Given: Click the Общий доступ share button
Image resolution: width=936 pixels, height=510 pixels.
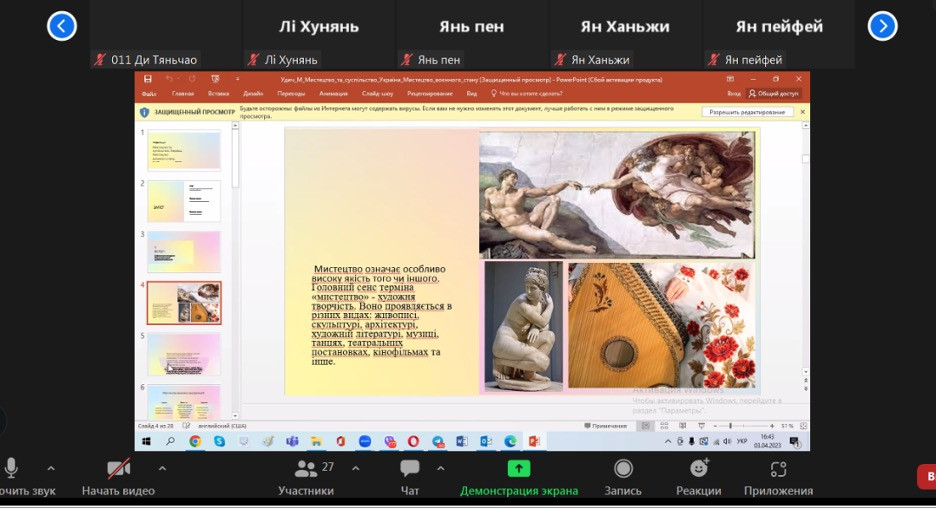Looking at the screenshot, I should coord(774,94).
